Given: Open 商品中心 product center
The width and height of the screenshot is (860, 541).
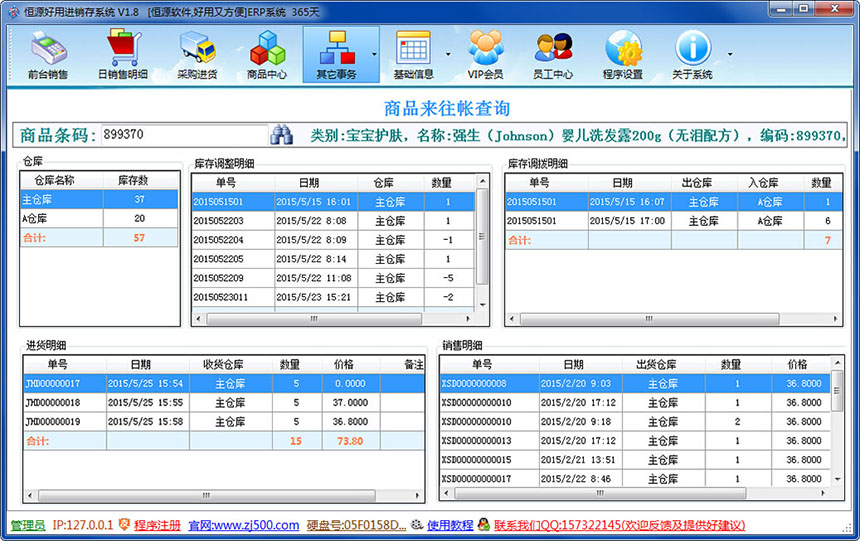Looking at the screenshot, I should [x=267, y=54].
